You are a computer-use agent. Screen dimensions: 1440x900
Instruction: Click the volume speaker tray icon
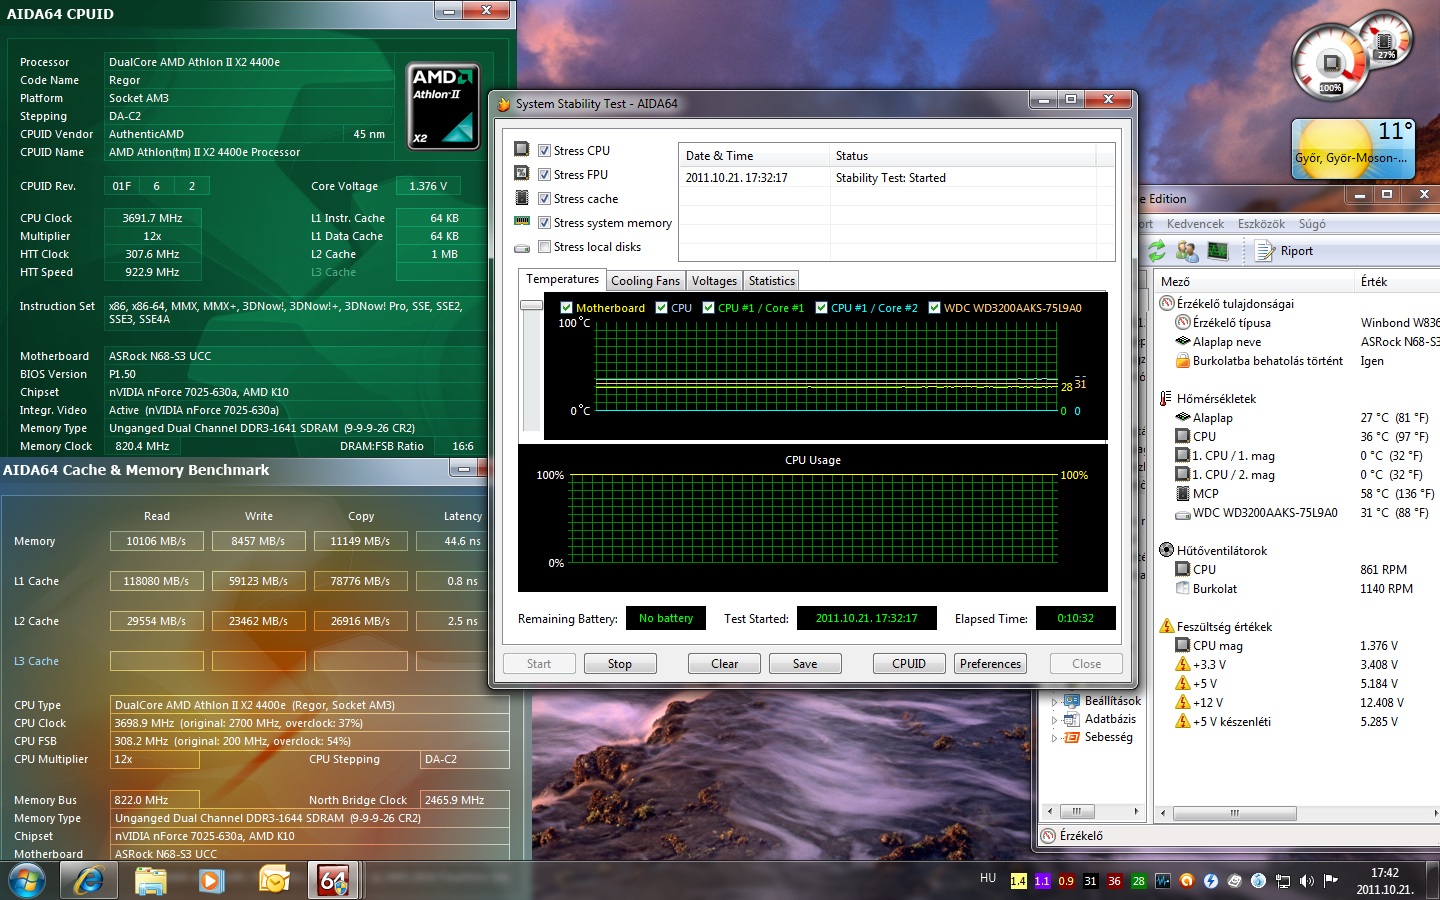pos(1306,881)
